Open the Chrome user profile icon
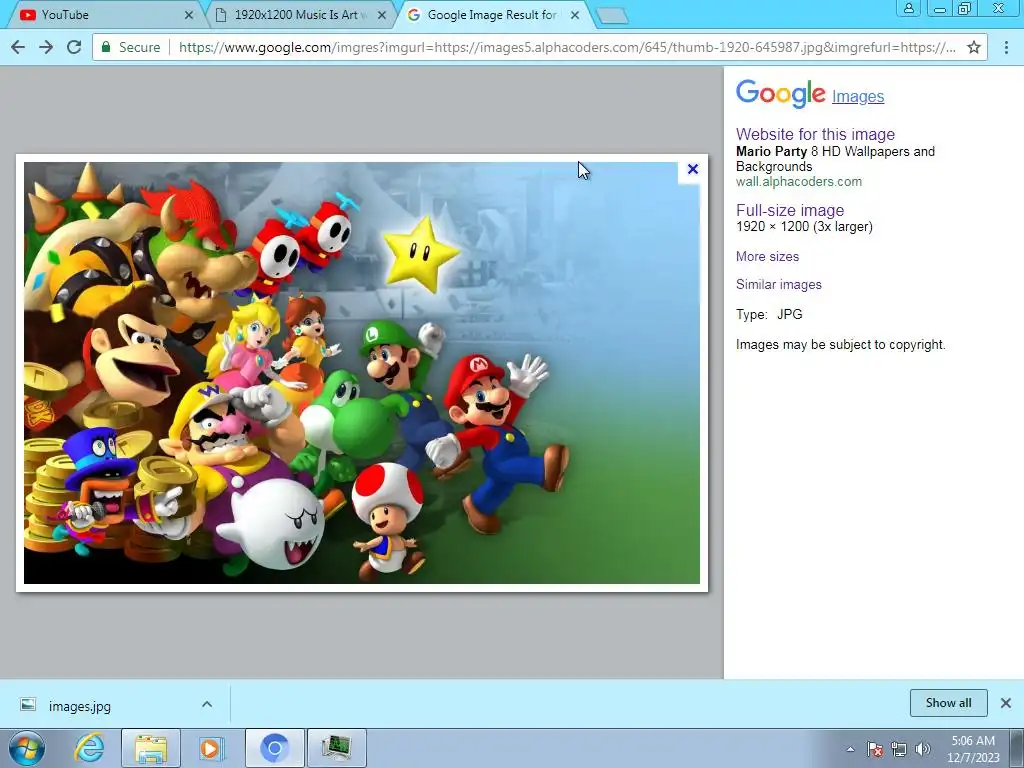1024x768 pixels. [908, 8]
